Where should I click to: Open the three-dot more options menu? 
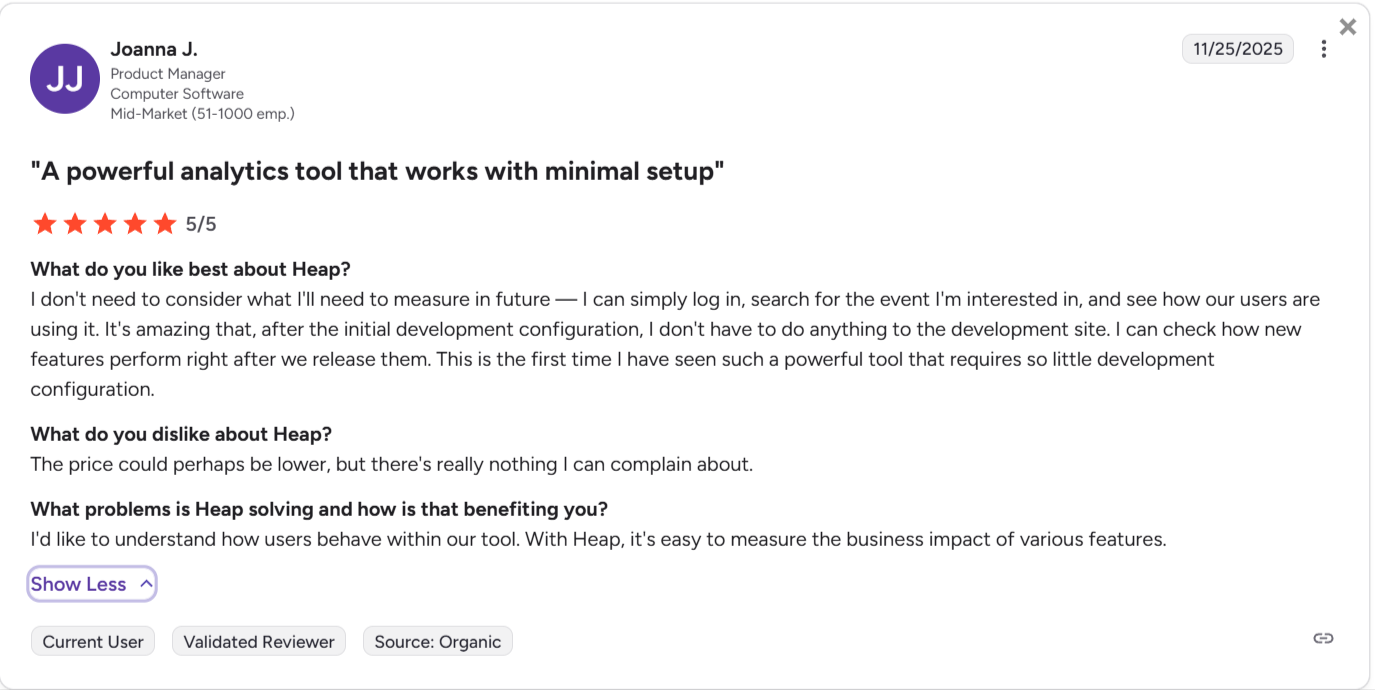pyautogui.click(x=1324, y=49)
